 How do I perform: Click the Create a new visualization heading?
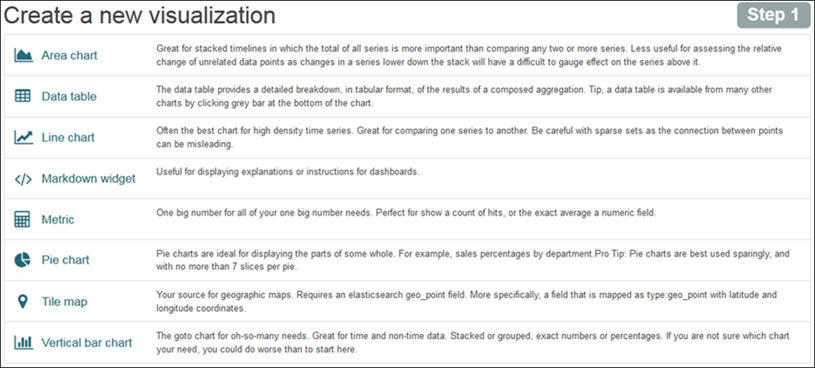click(140, 16)
